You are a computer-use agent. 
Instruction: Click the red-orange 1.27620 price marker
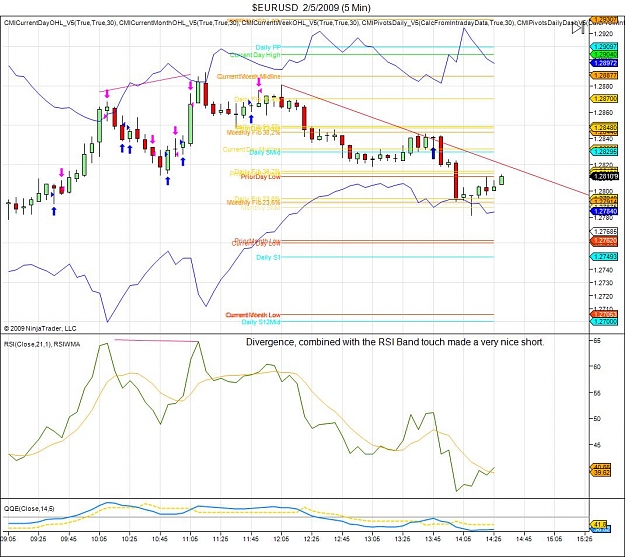click(603, 240)
